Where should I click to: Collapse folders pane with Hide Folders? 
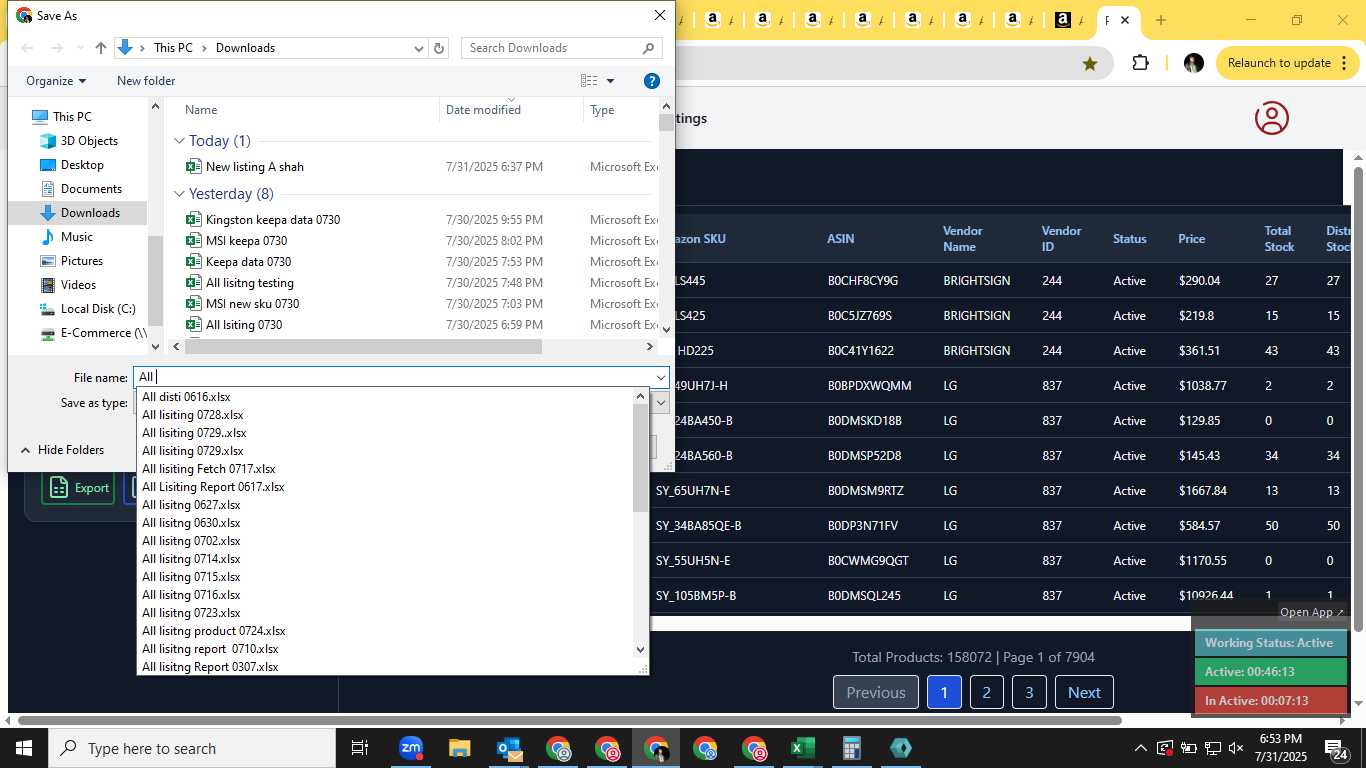point(61,450)
